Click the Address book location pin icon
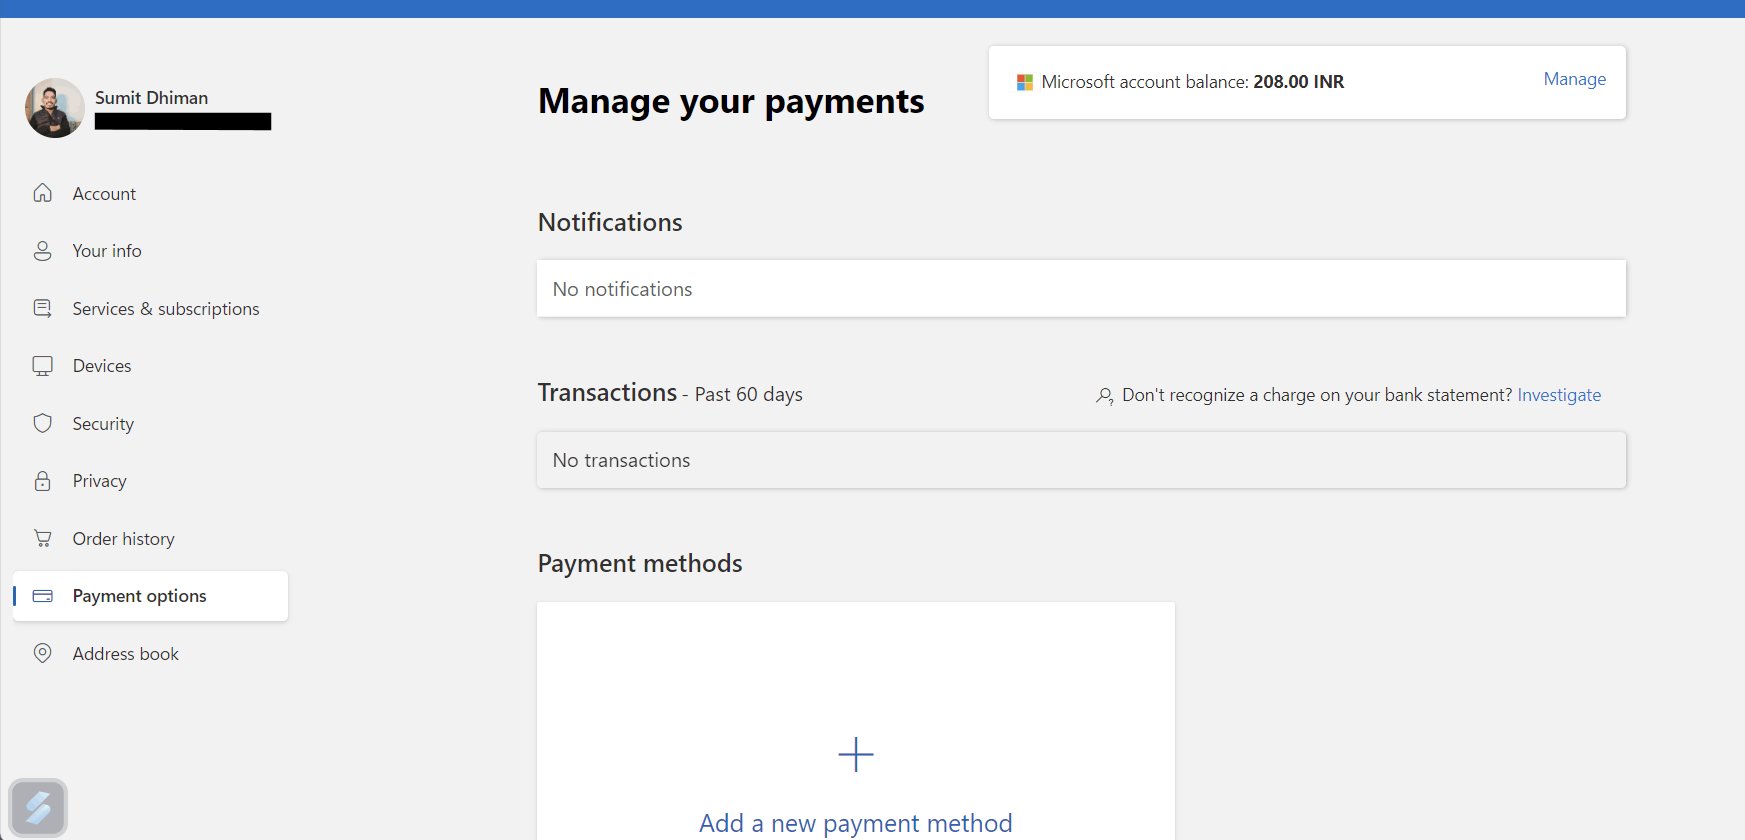The image size is (1745, 840). (42, 654)
